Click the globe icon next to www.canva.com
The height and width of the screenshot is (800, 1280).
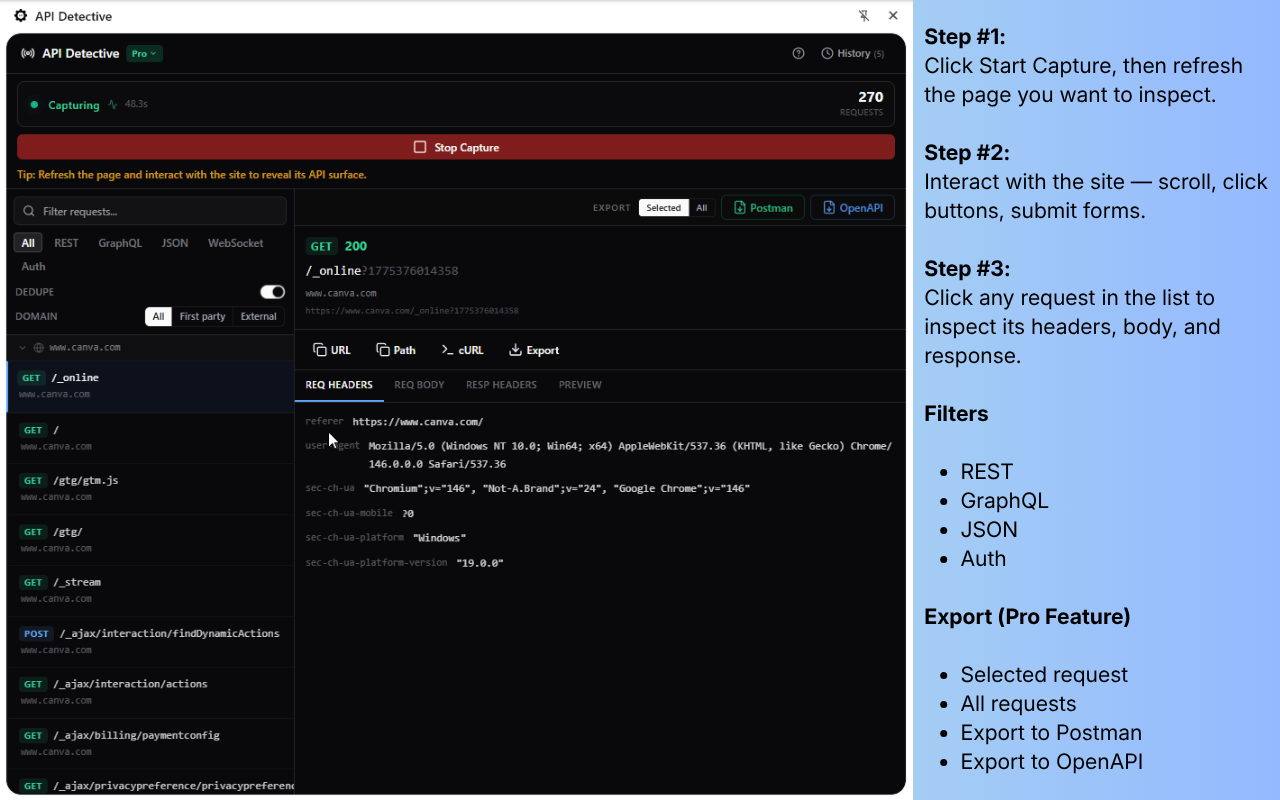pos(39,348)
